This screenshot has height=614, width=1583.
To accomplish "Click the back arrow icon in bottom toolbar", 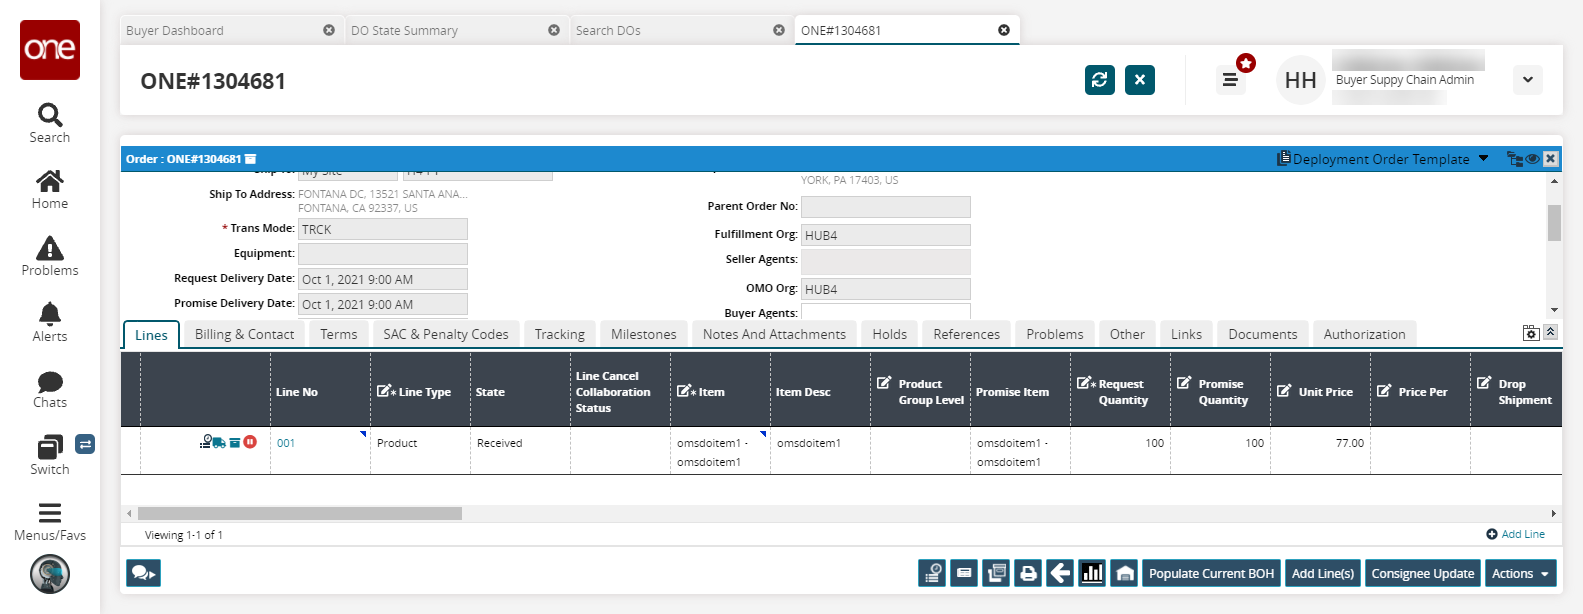I will click(x=1060, y=573).
